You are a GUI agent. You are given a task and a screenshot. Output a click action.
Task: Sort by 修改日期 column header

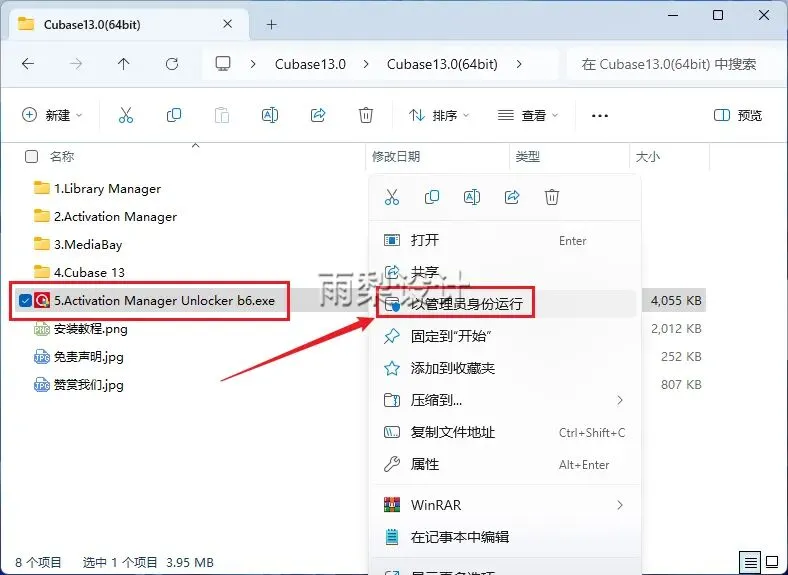tap(396, 156)
